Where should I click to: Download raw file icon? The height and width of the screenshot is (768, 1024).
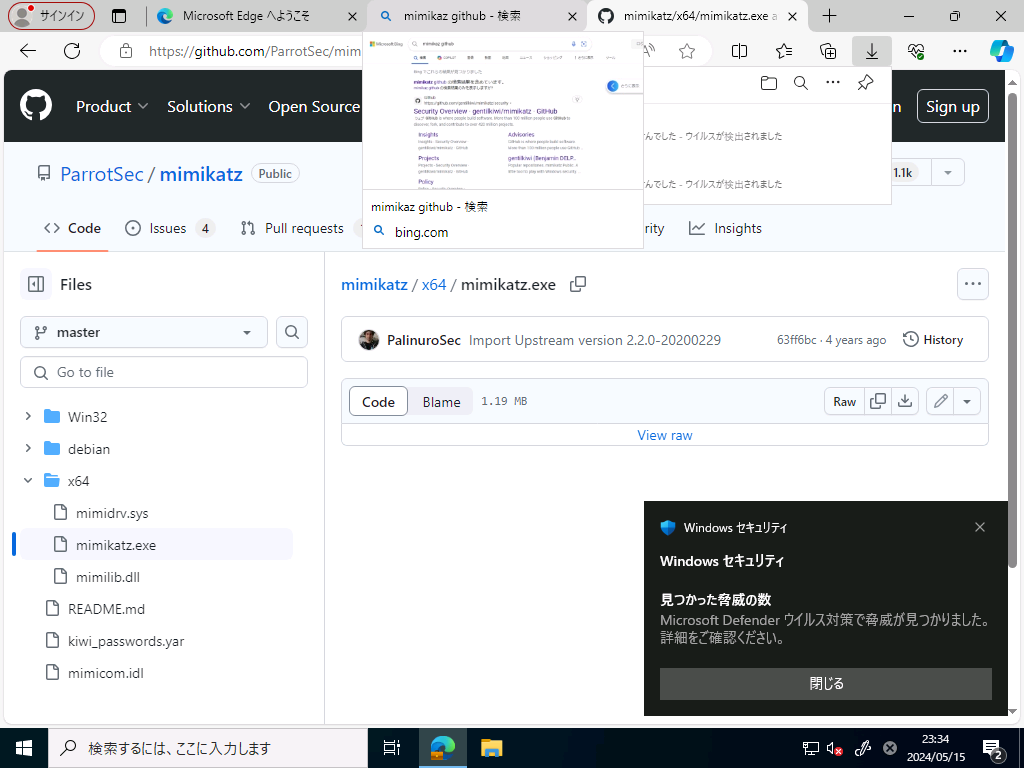(x=905, y=402)
